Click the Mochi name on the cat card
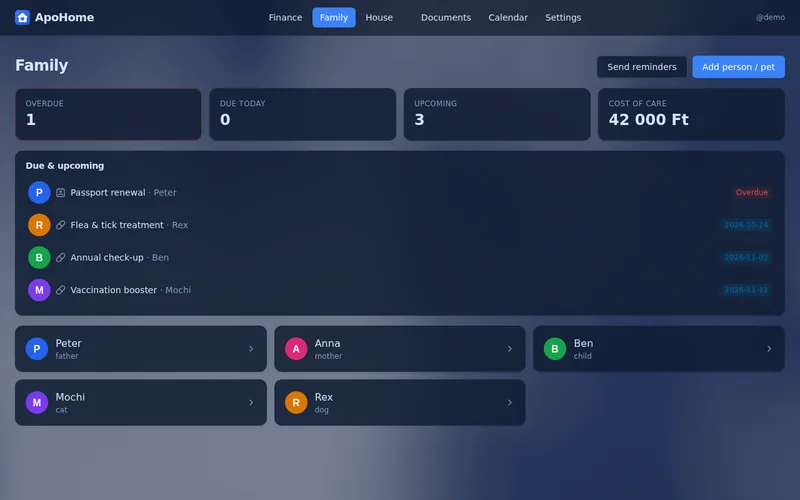800x500 pixels. point(70,397)
